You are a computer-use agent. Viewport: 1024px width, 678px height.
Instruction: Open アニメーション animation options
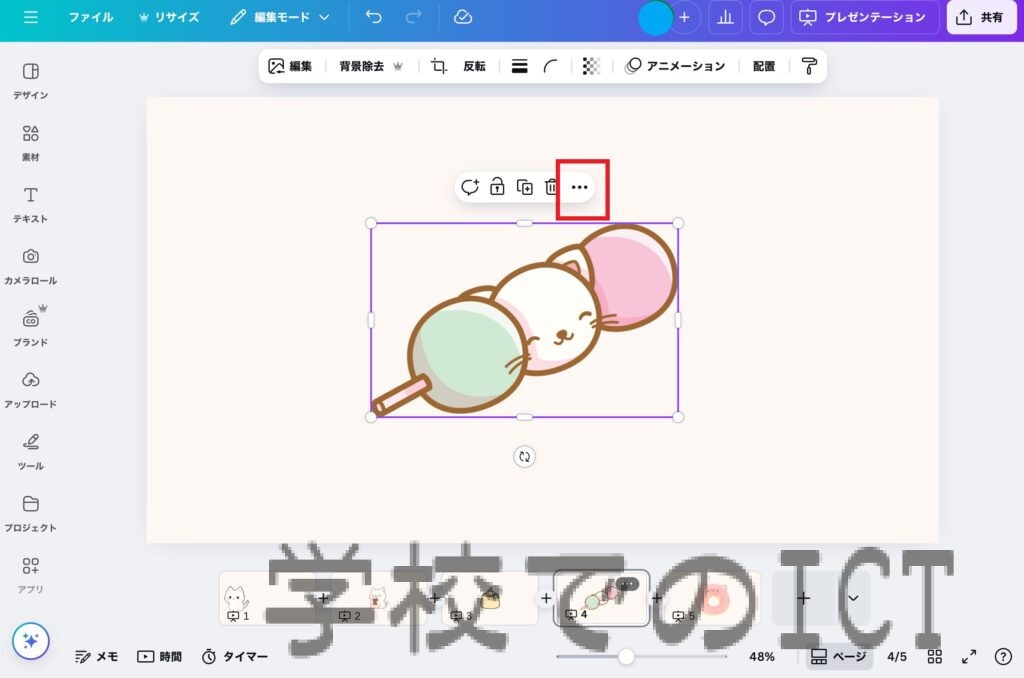click(675, 66)
